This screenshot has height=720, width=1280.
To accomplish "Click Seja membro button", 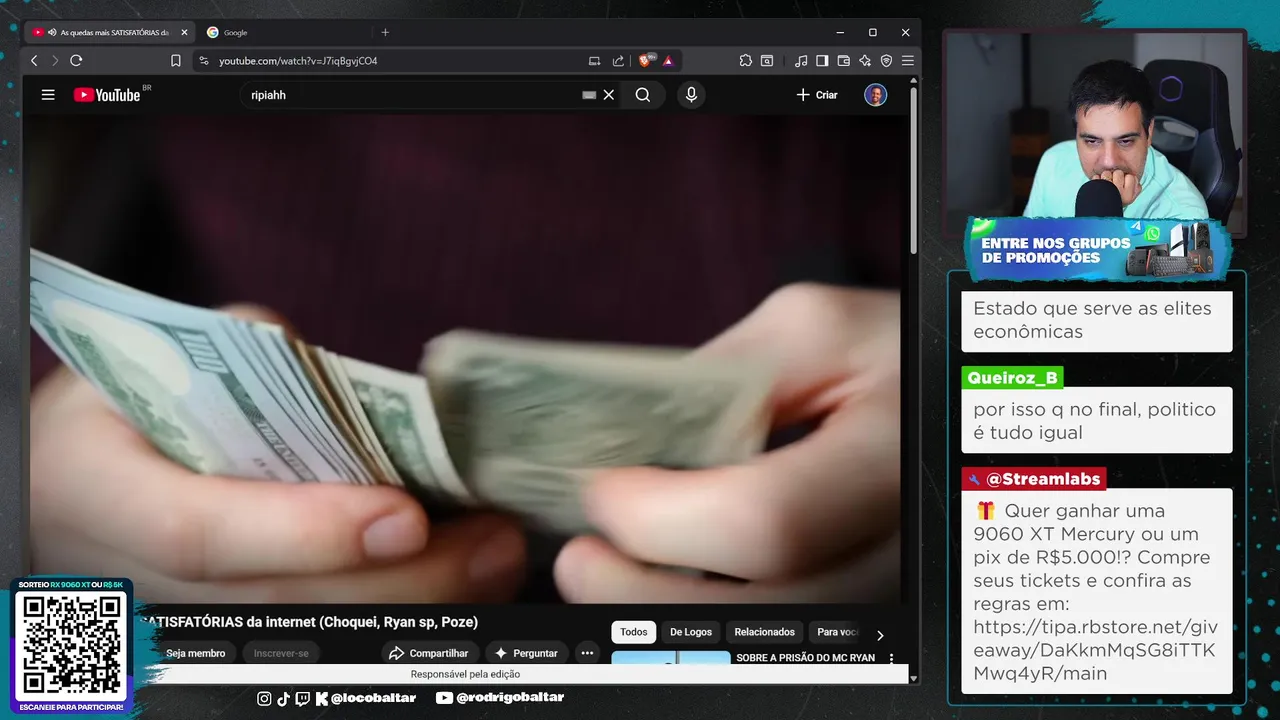I will click(x=195, y=653).
